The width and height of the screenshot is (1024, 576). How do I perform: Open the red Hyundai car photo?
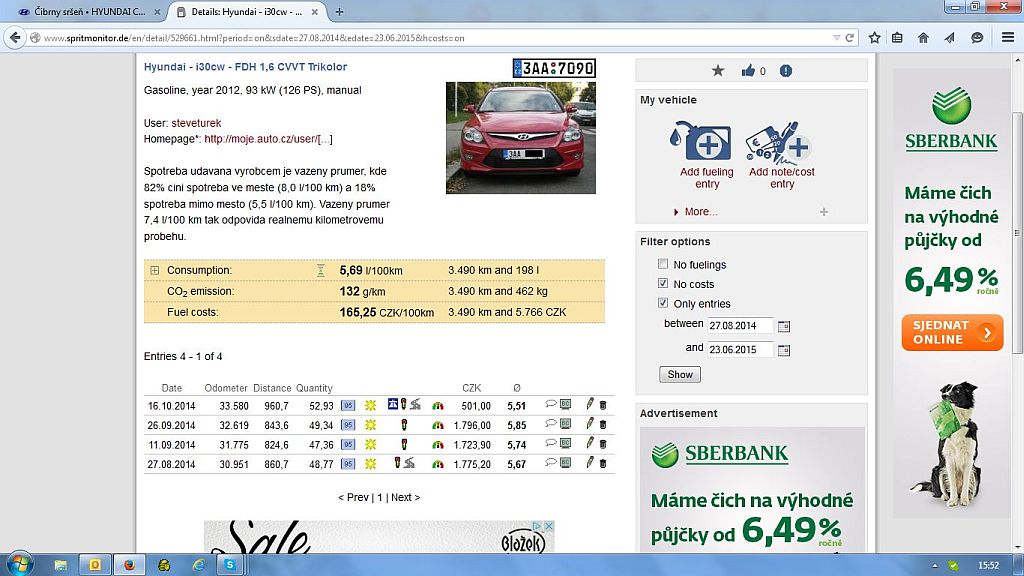[520, 138]
